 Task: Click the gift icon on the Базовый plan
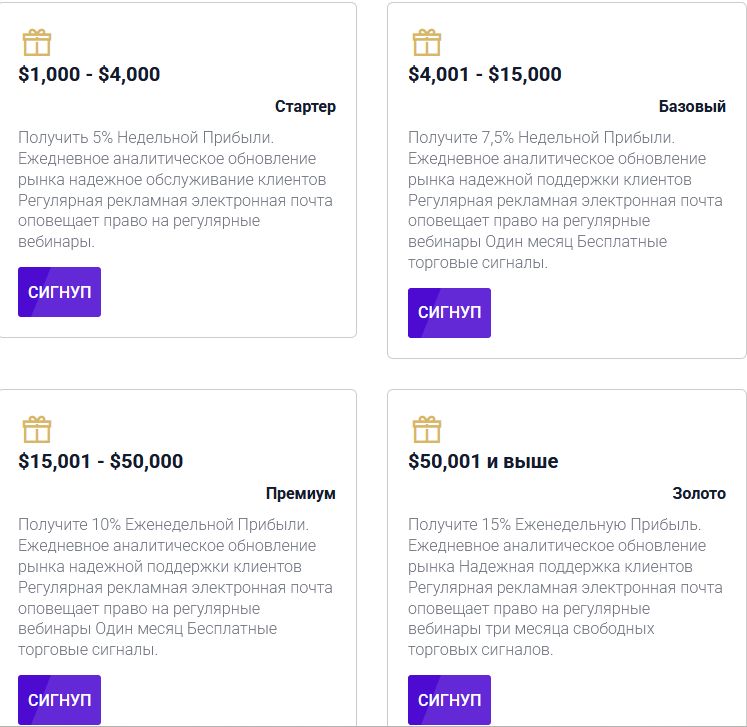point(426,43)
